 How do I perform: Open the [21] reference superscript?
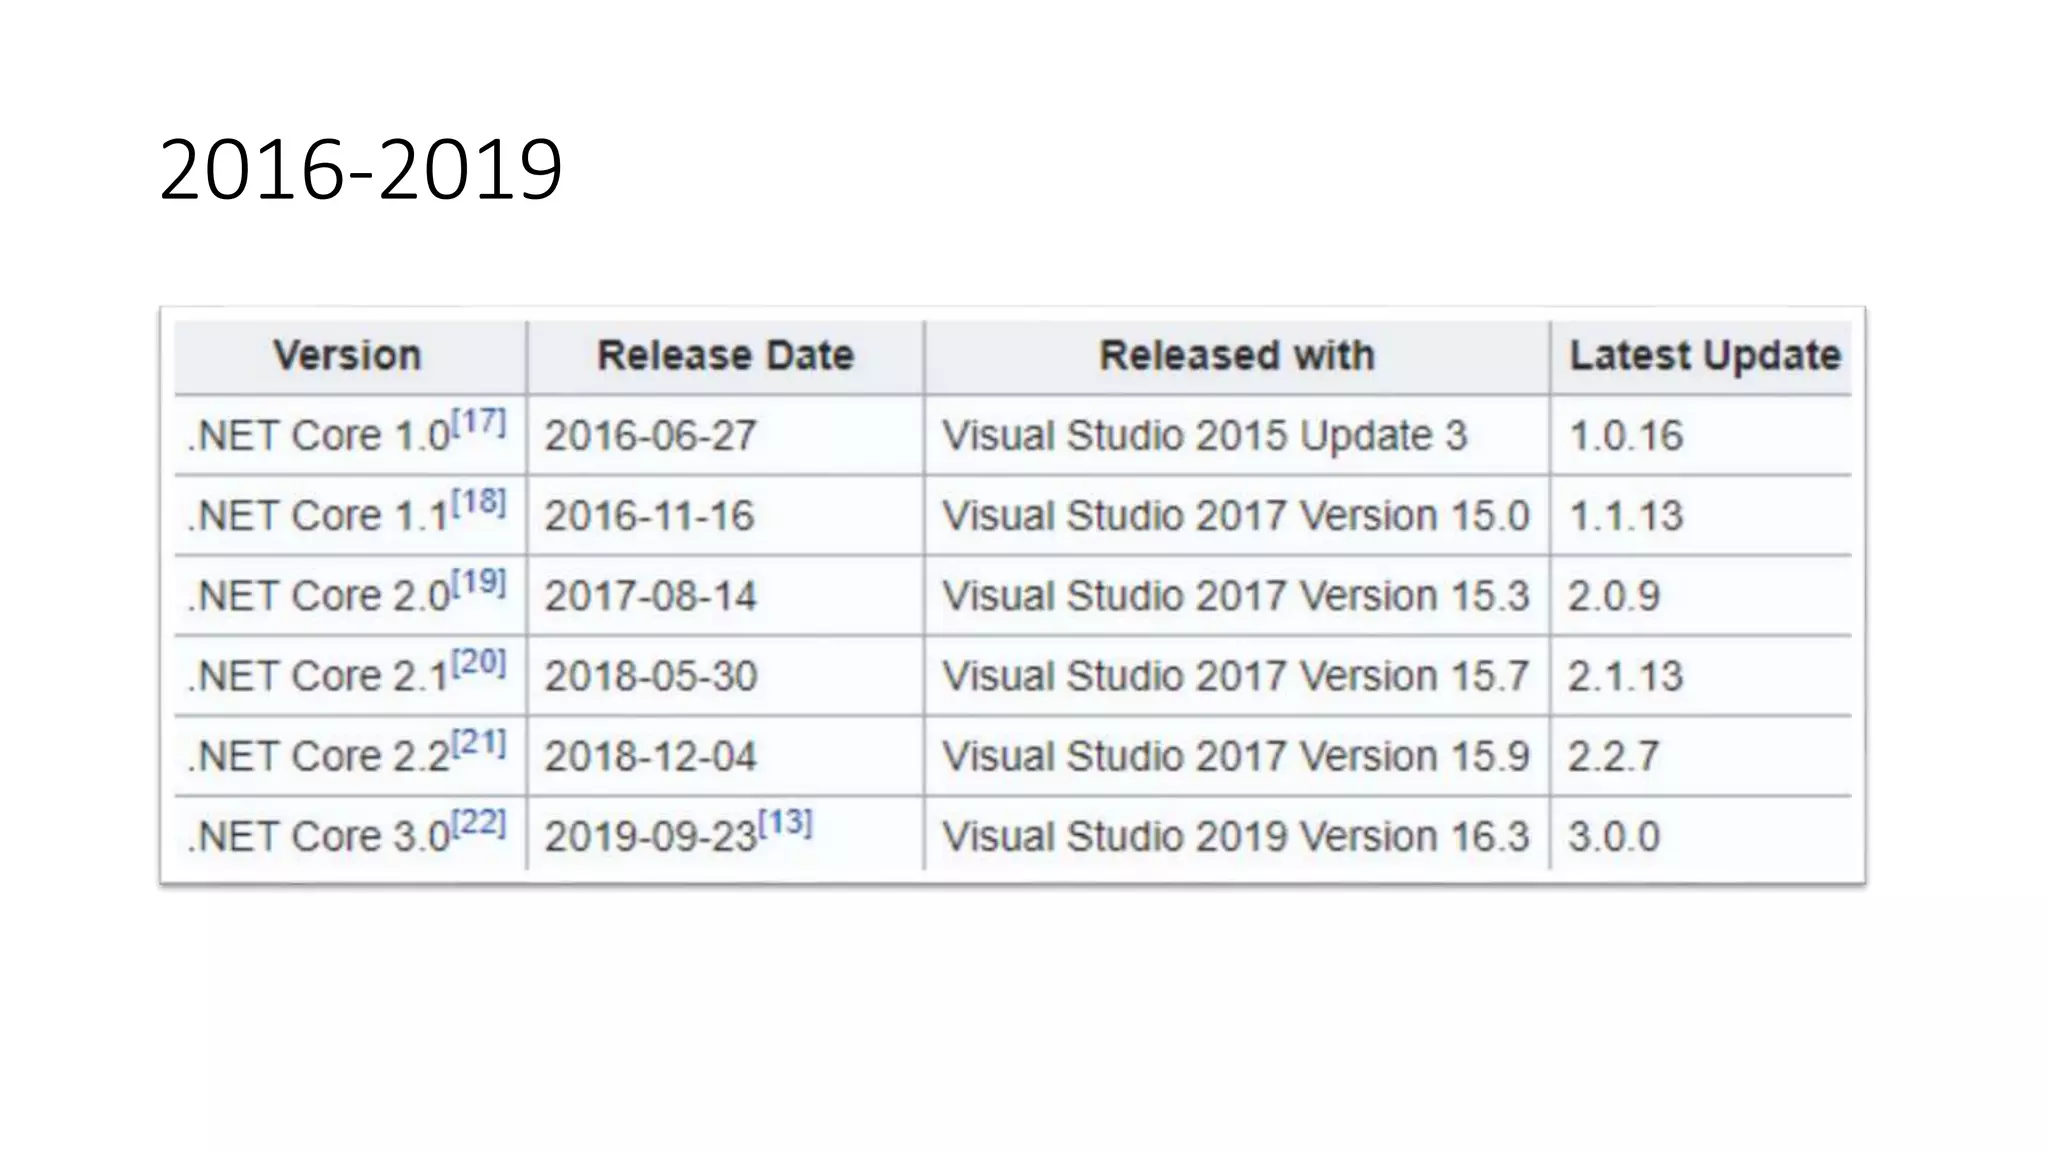pos(479,743)
